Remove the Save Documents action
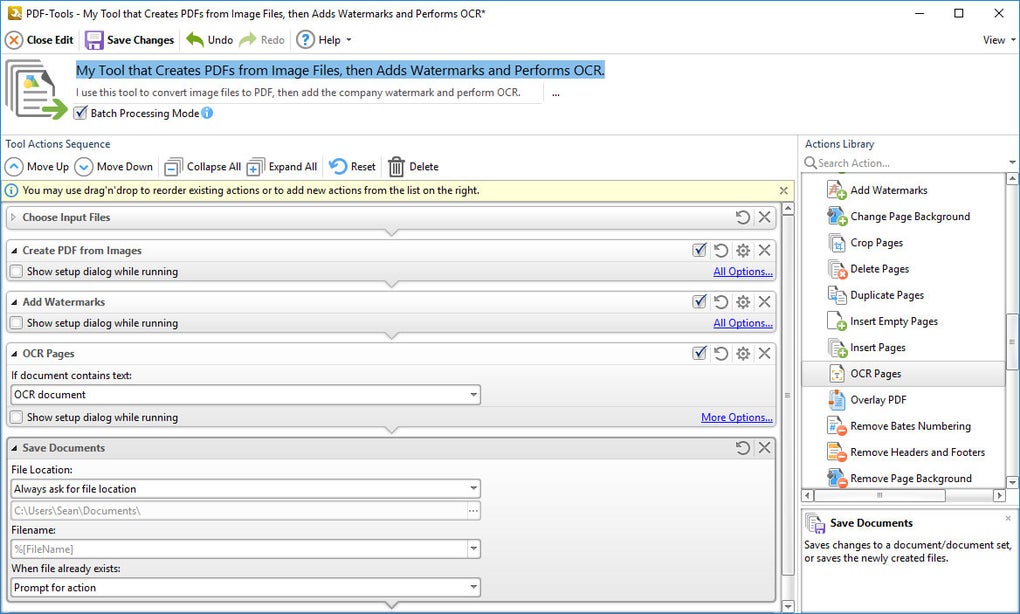This screenshot has height=614, width=1020. [x=764, y=447]
